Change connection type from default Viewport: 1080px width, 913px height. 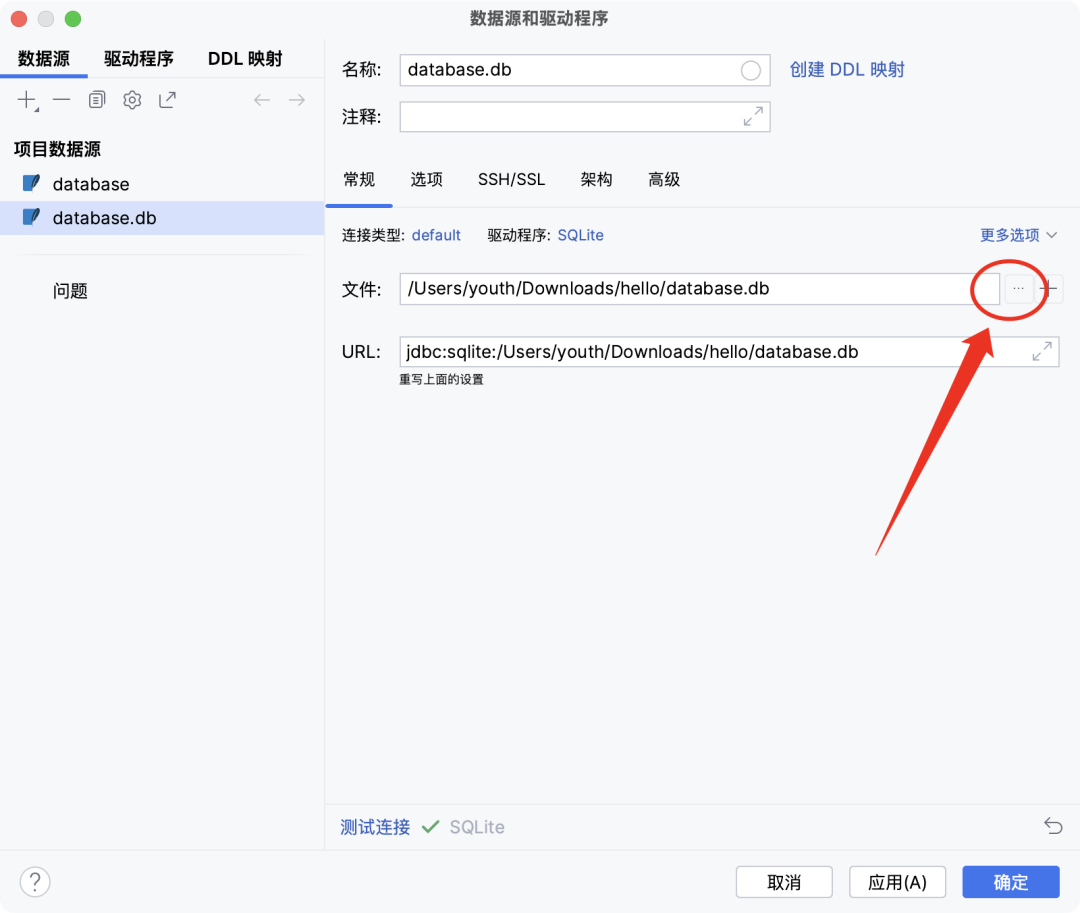click(436, 234)
